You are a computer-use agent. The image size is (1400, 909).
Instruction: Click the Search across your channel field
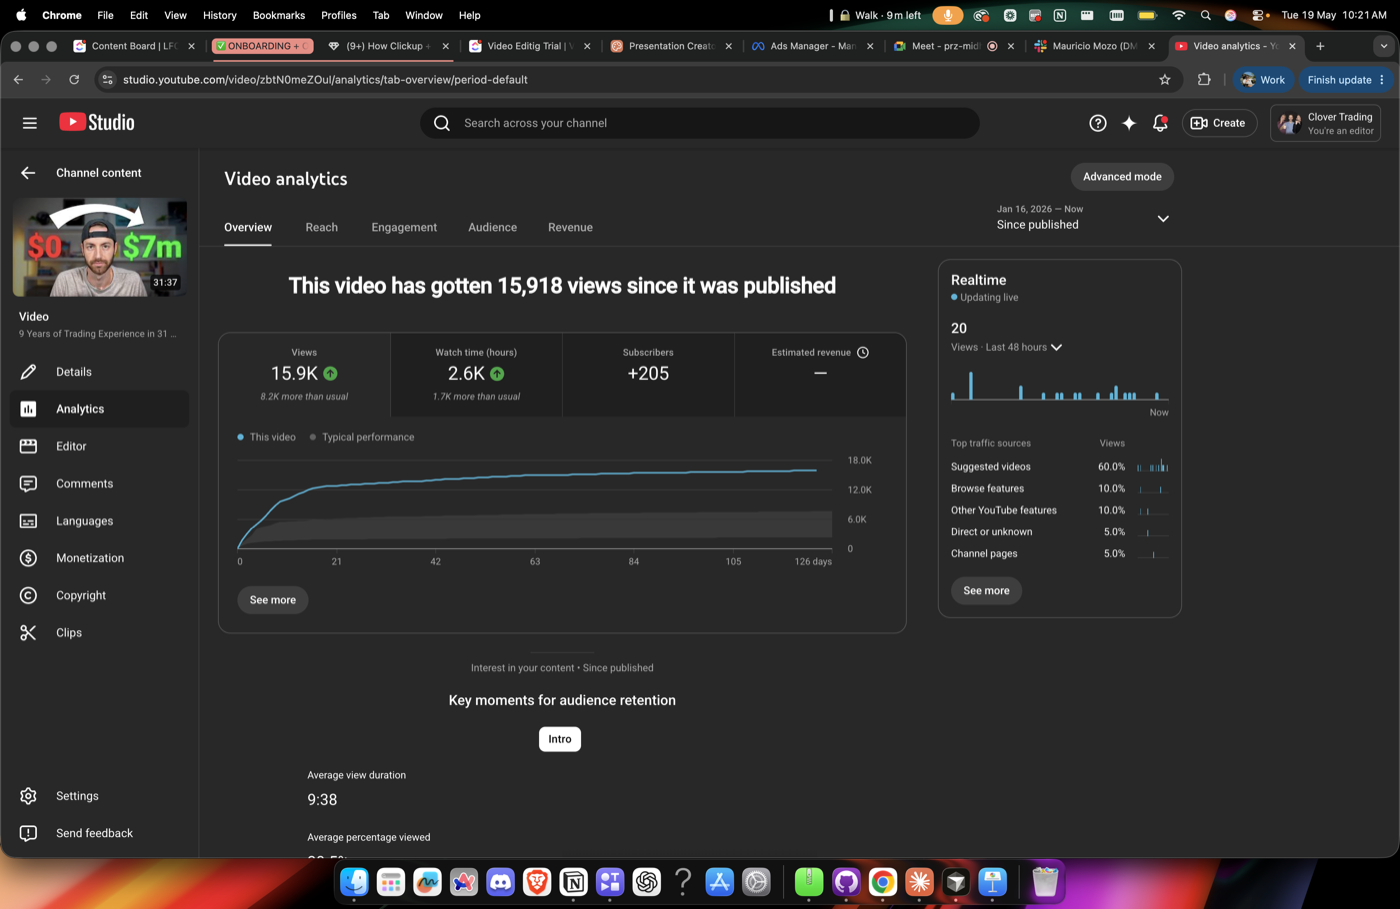click(x=700, y=123)
